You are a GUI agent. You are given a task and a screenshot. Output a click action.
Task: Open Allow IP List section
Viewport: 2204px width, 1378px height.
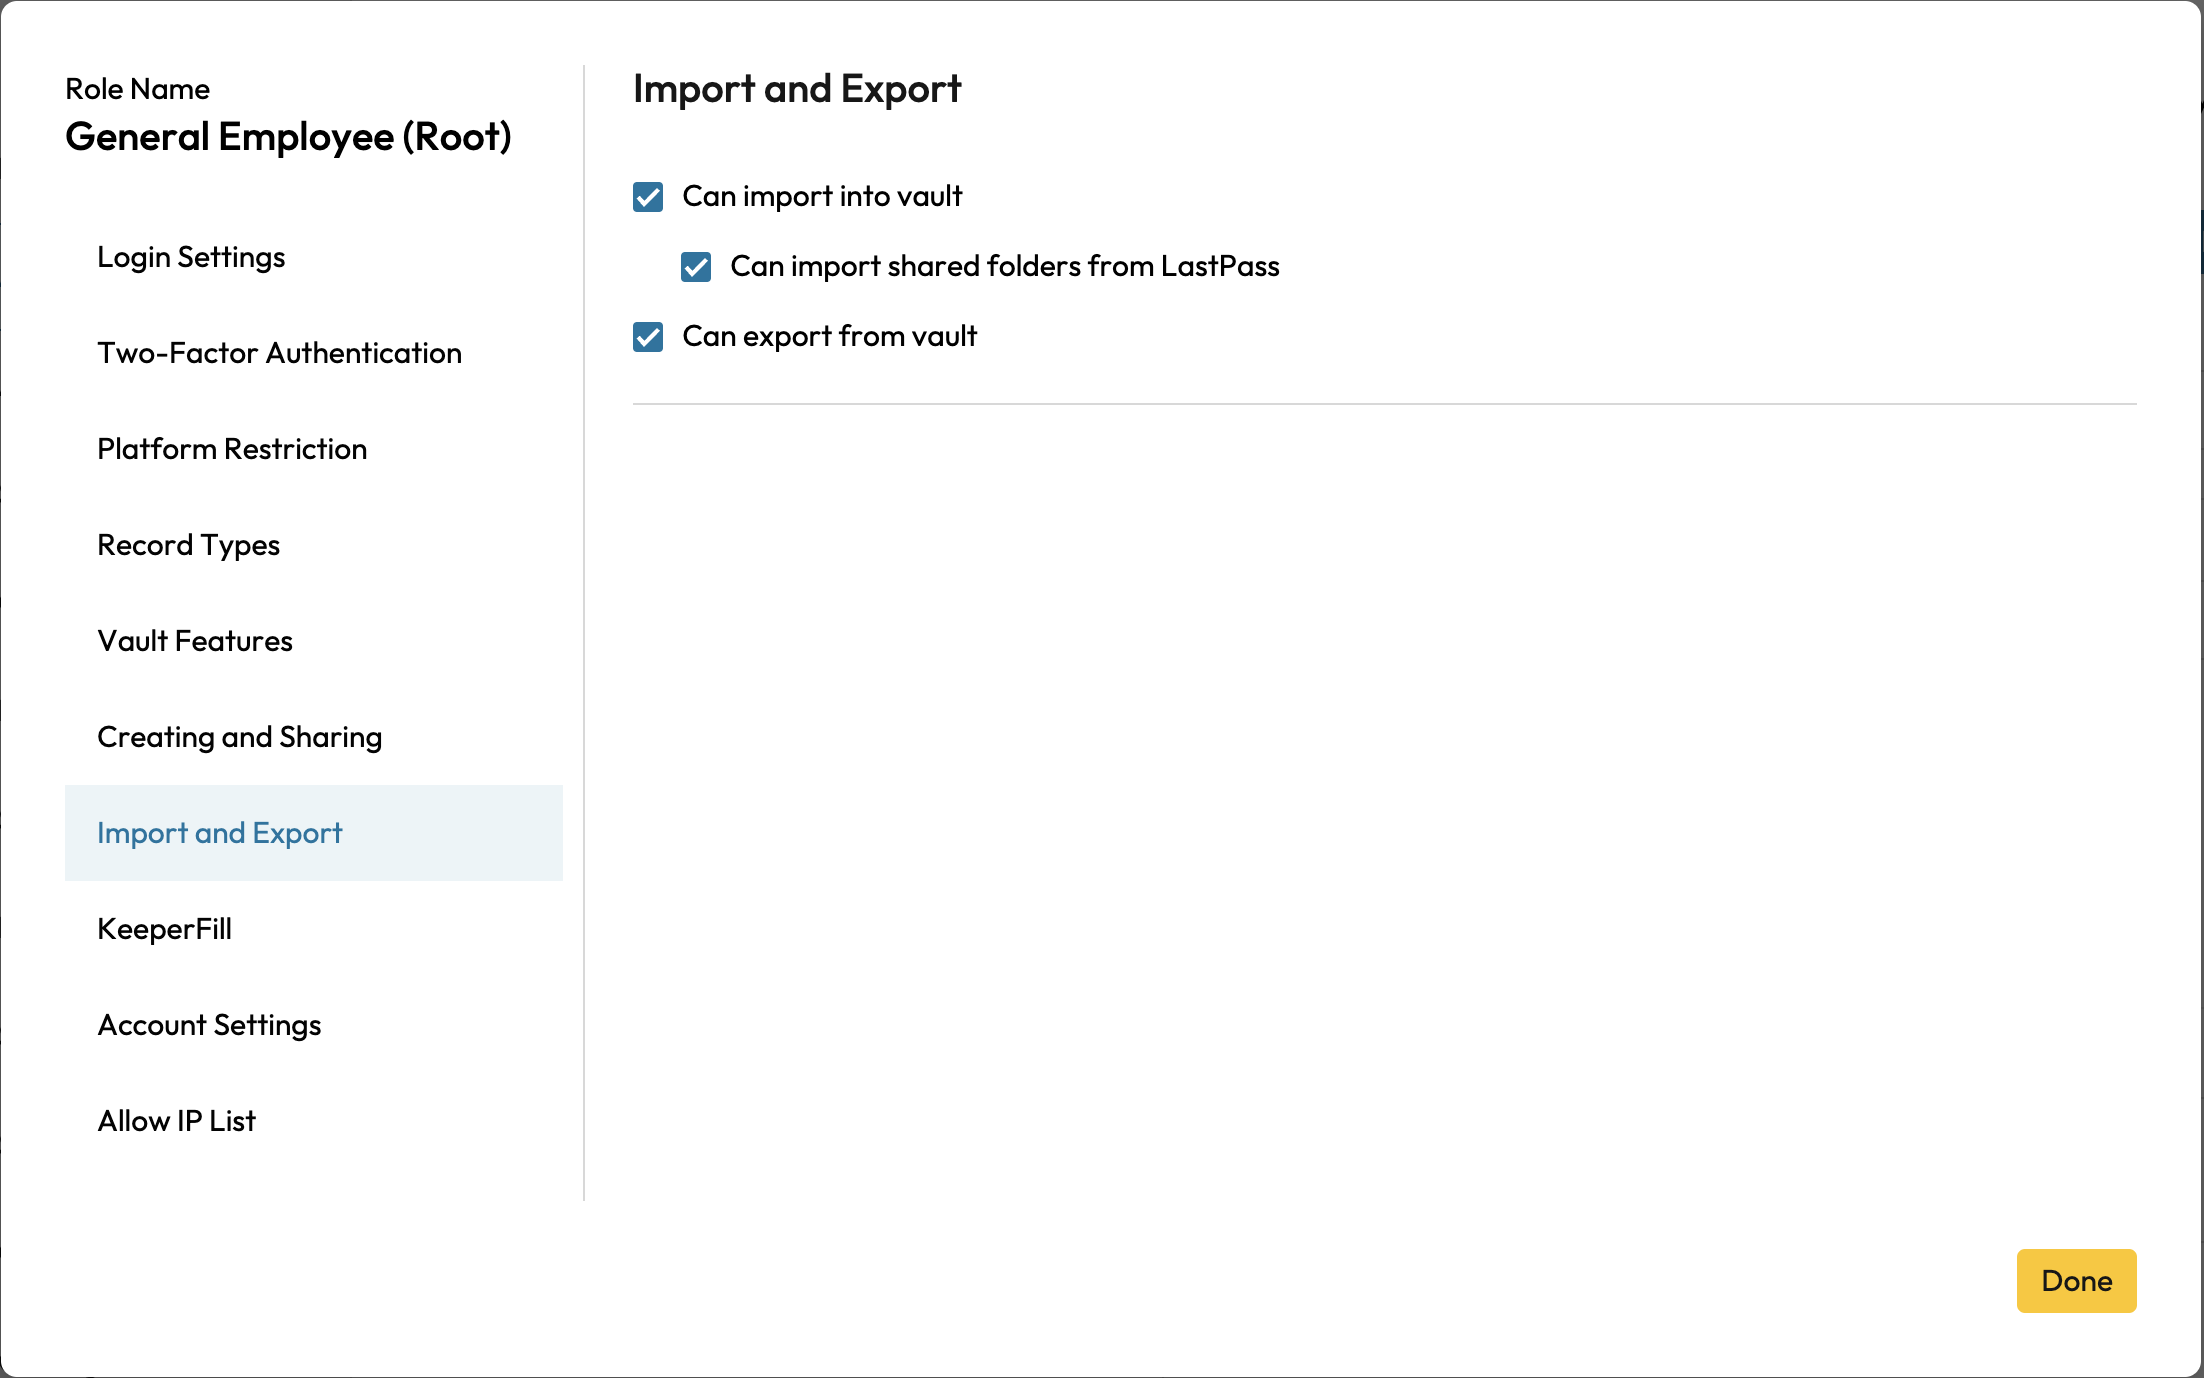pos(176,1121)
